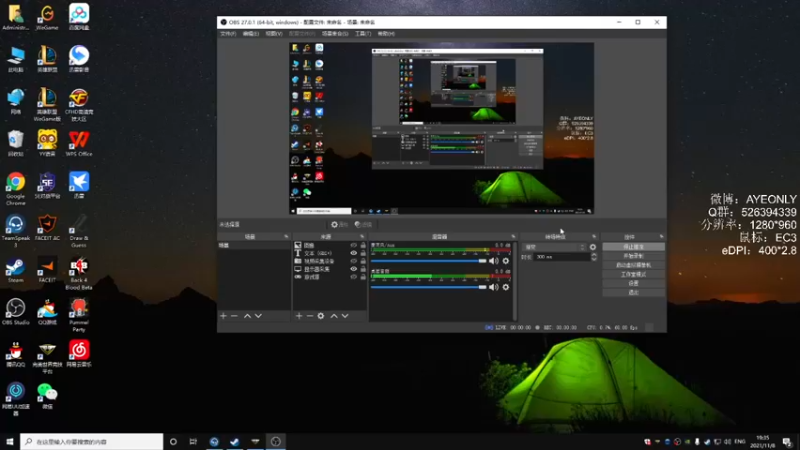Mute the Desktop Audio speaker icon

pyautogui.click(x=494, y=287)
